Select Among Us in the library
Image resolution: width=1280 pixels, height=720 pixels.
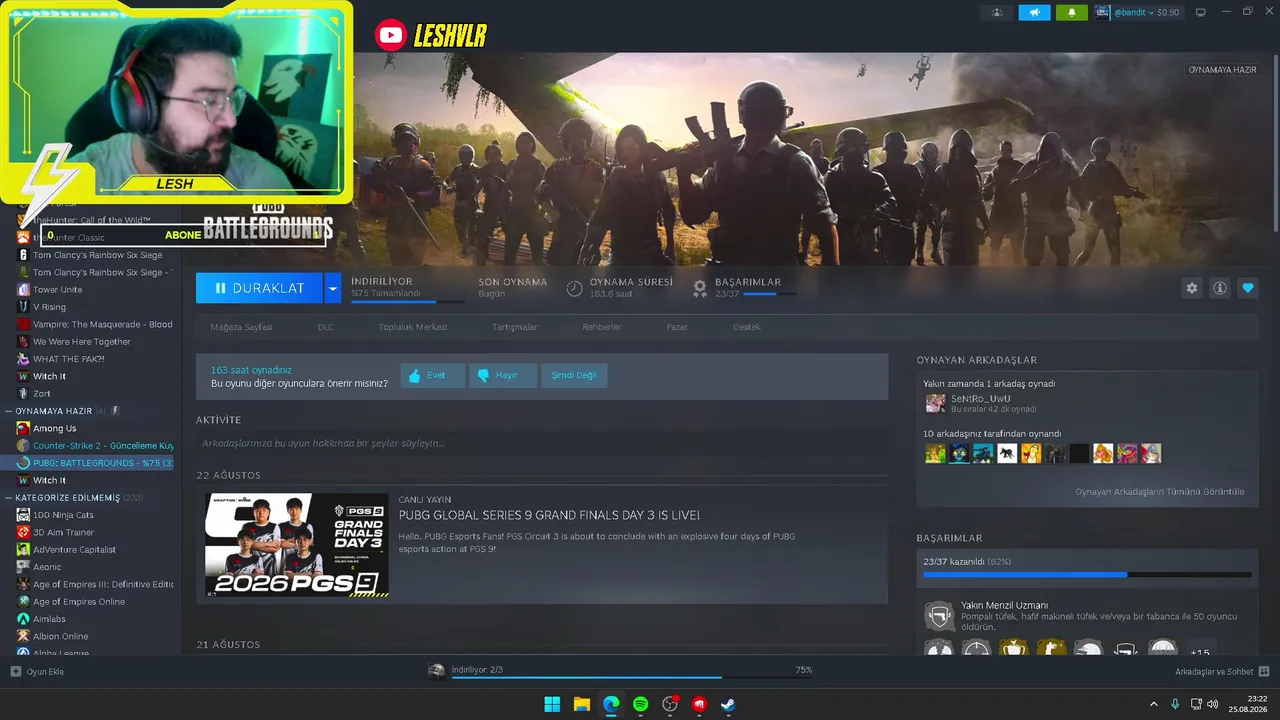click(x=54, y=428)
